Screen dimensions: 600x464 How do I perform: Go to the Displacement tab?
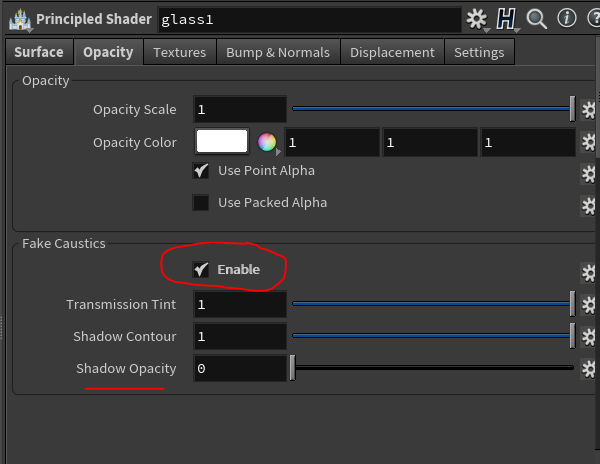click(392, 52)
